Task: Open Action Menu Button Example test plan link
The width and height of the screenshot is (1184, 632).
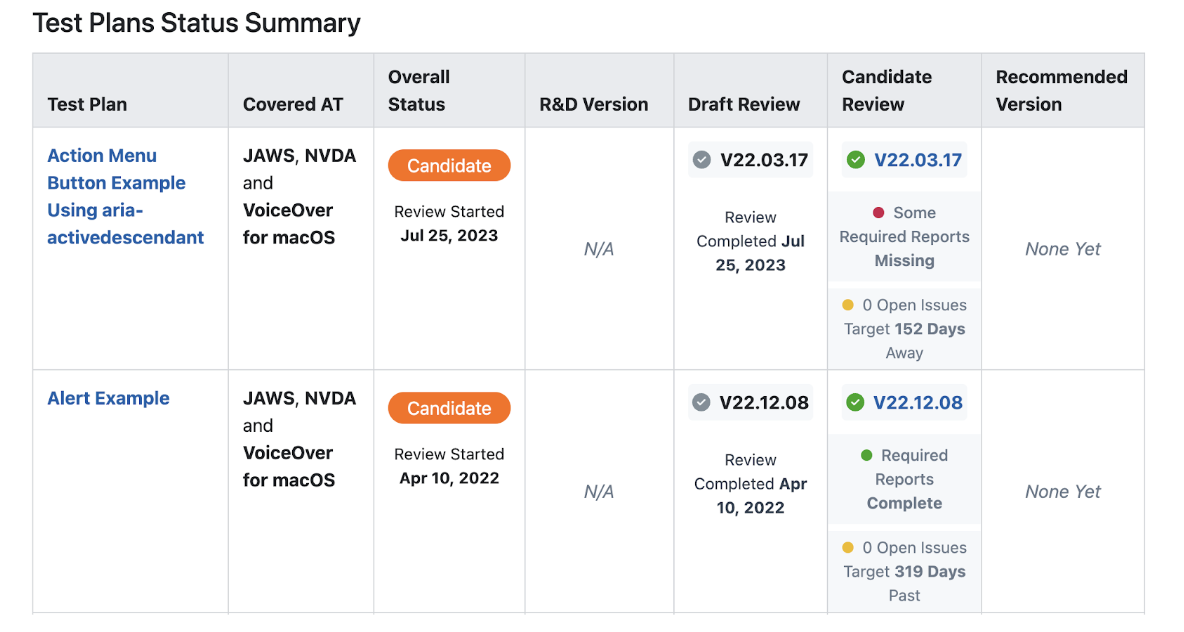Action: pos(125,196)
